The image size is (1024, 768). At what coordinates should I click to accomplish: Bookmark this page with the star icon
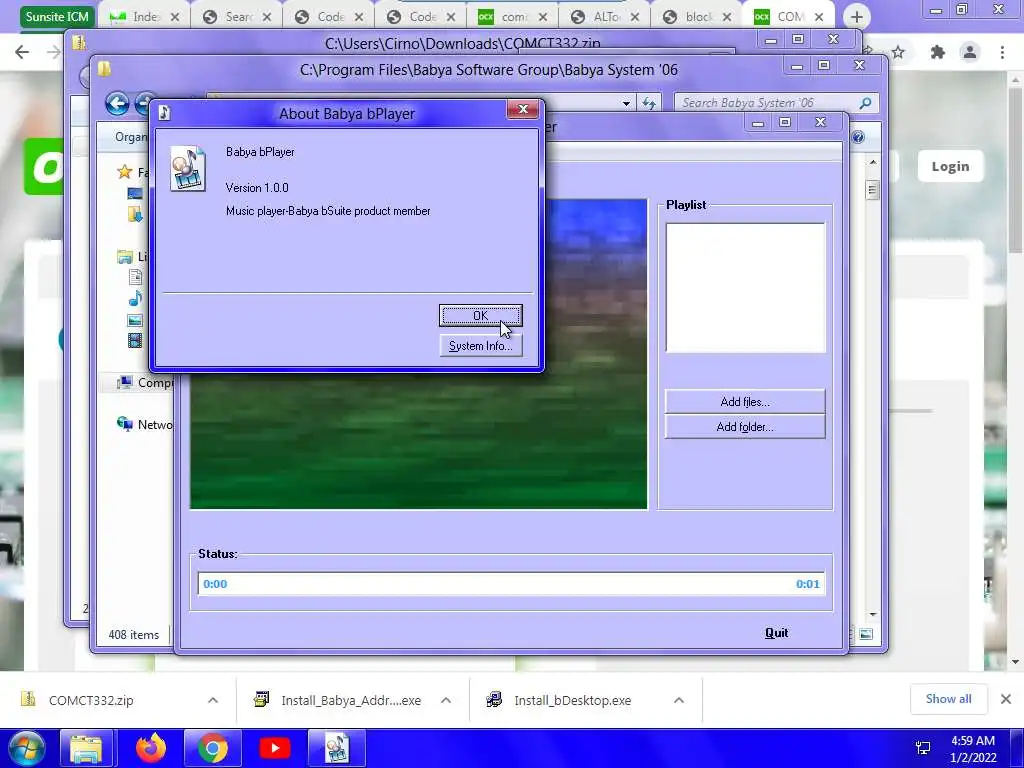pyautogui.click(x=898, y=52)
